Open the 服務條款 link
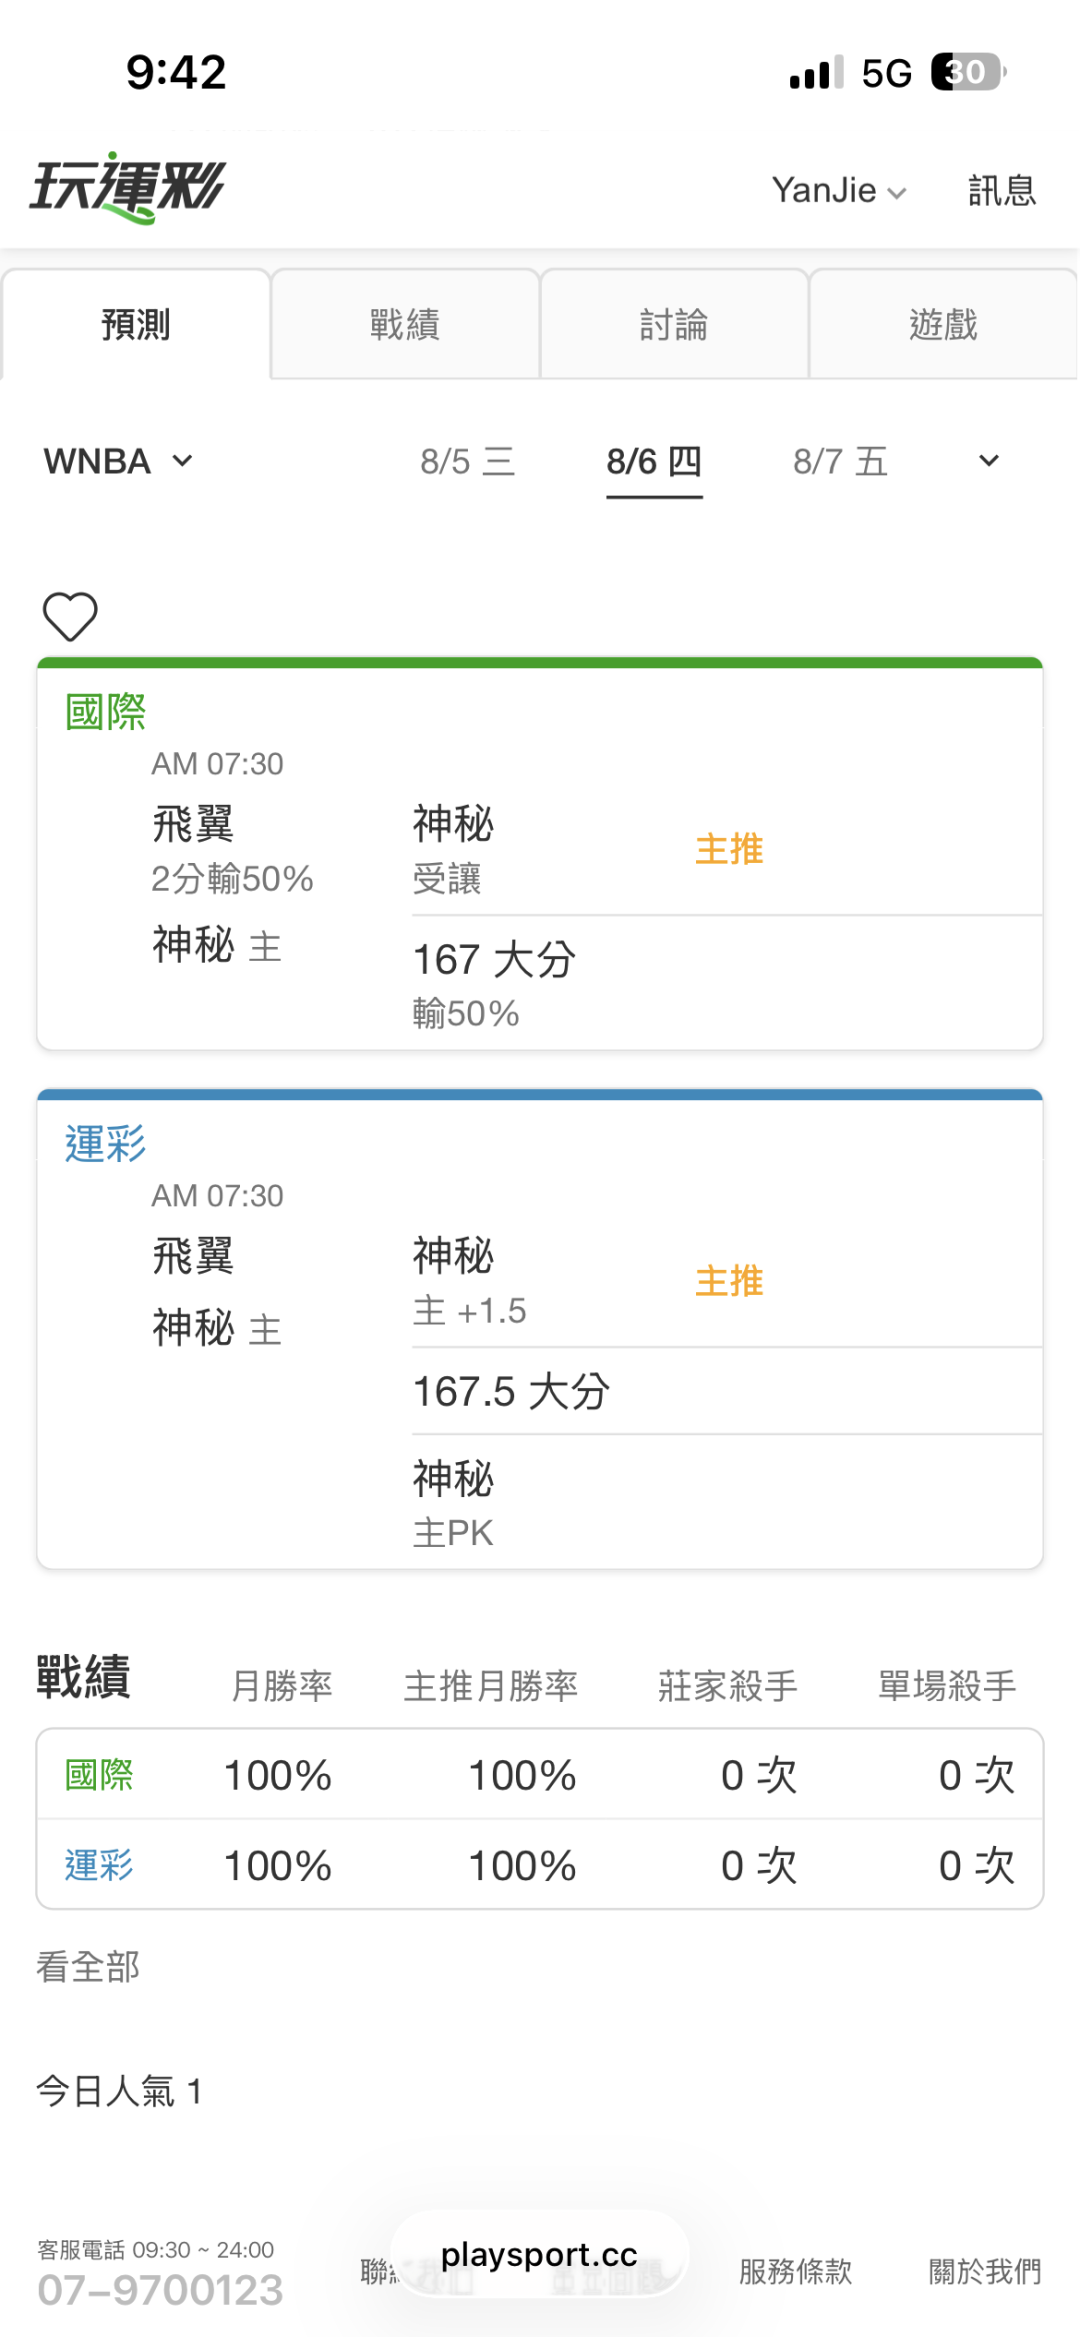 coord(795,2271)
